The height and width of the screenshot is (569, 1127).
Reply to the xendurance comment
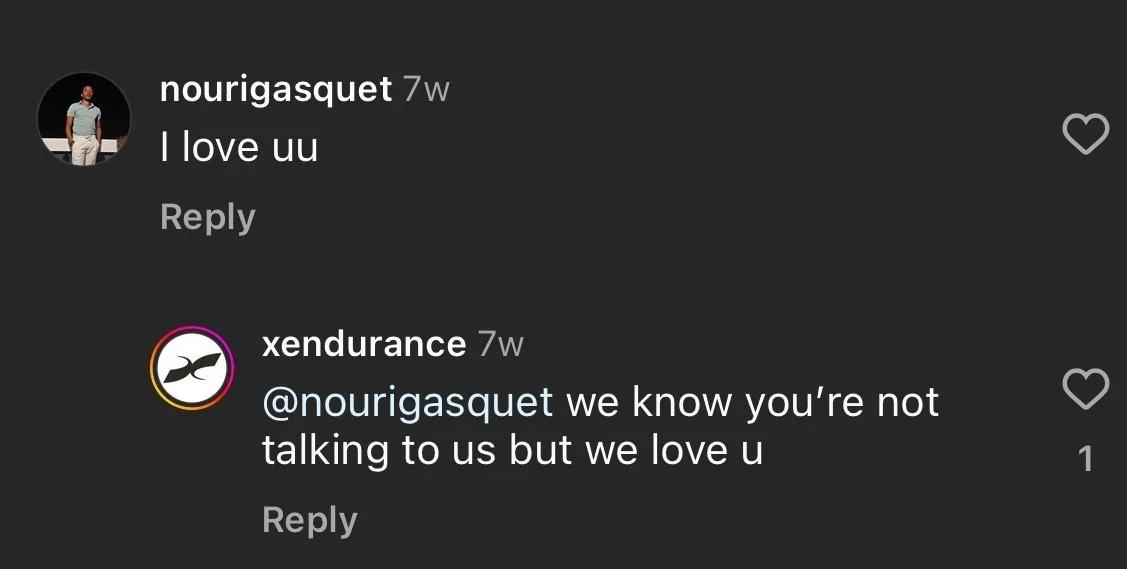(x=310, y=521)
